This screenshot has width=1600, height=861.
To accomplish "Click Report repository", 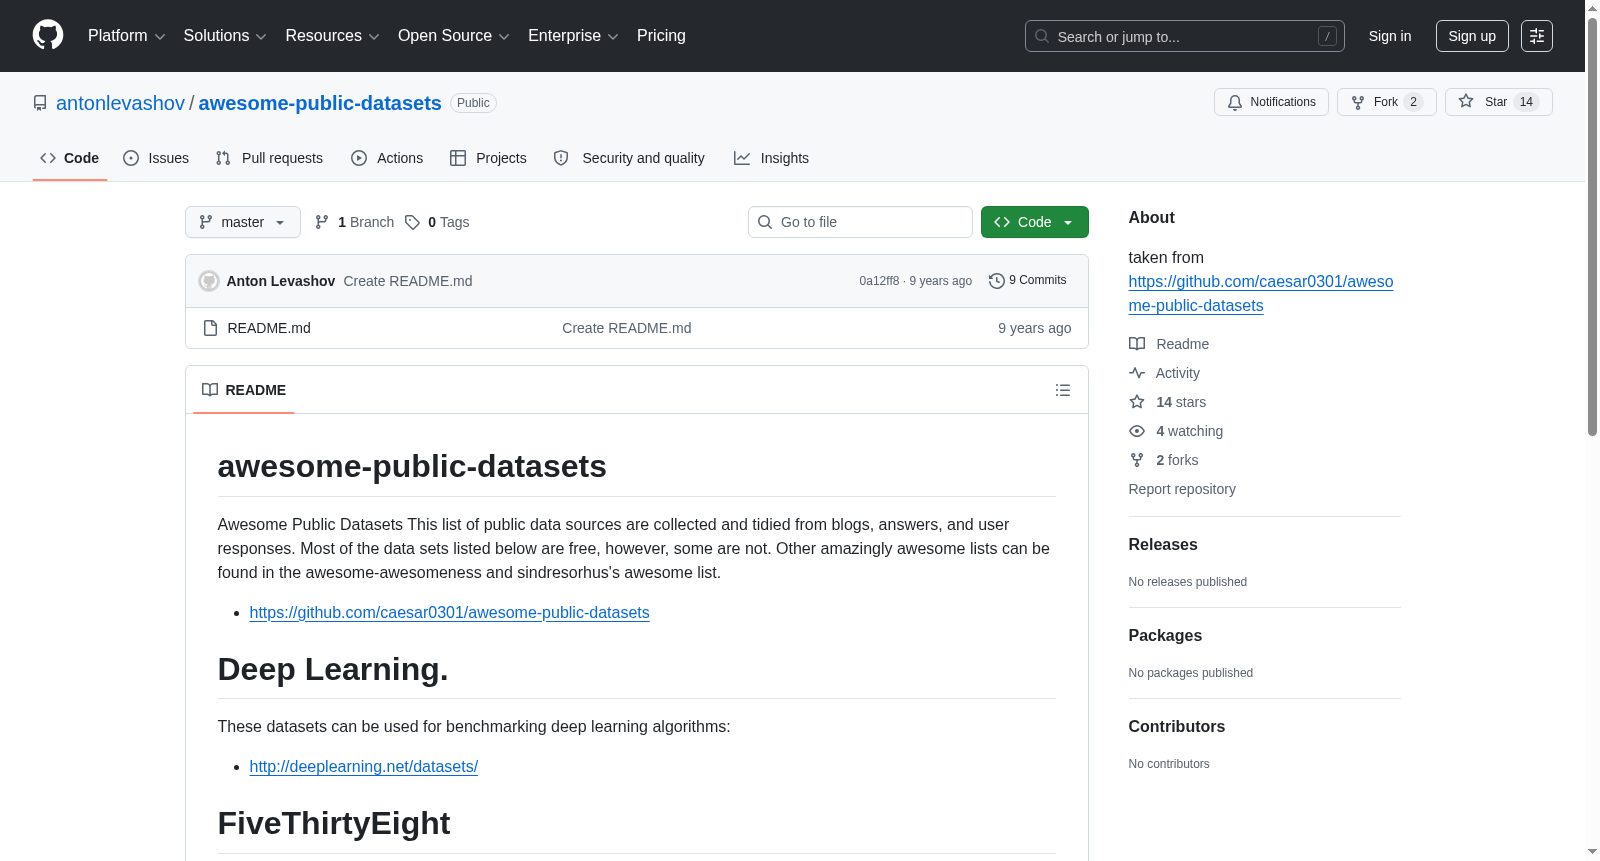I will tap(1182, 489).
